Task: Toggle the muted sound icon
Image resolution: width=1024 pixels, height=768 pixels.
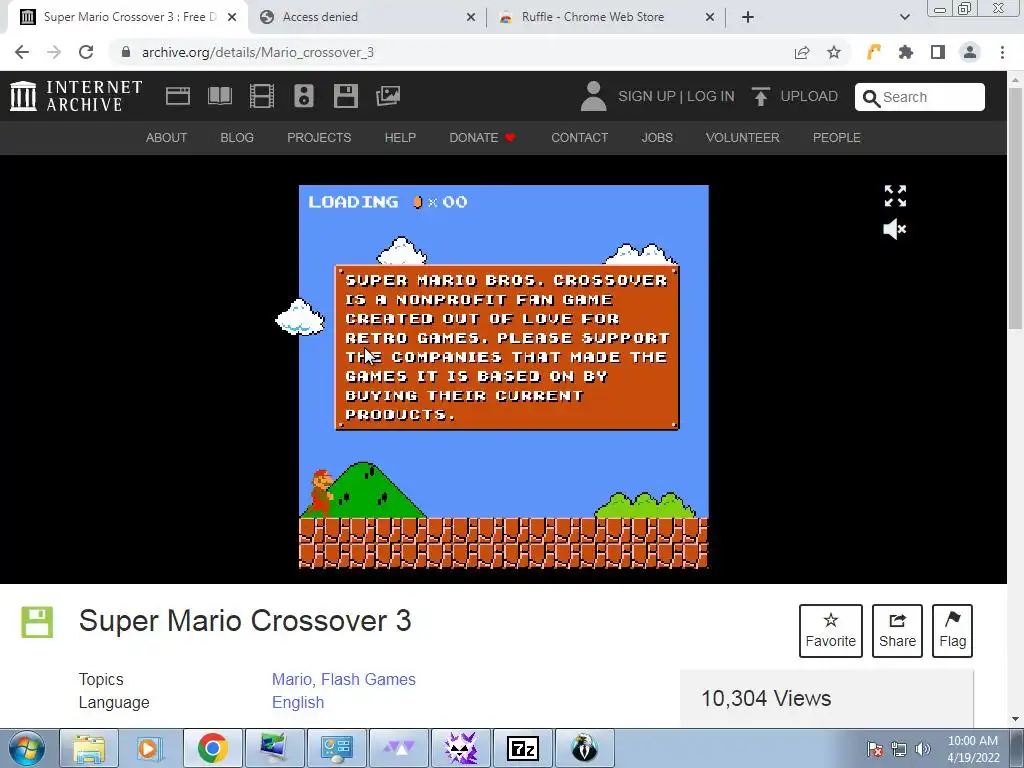Action: click(895, 229)
